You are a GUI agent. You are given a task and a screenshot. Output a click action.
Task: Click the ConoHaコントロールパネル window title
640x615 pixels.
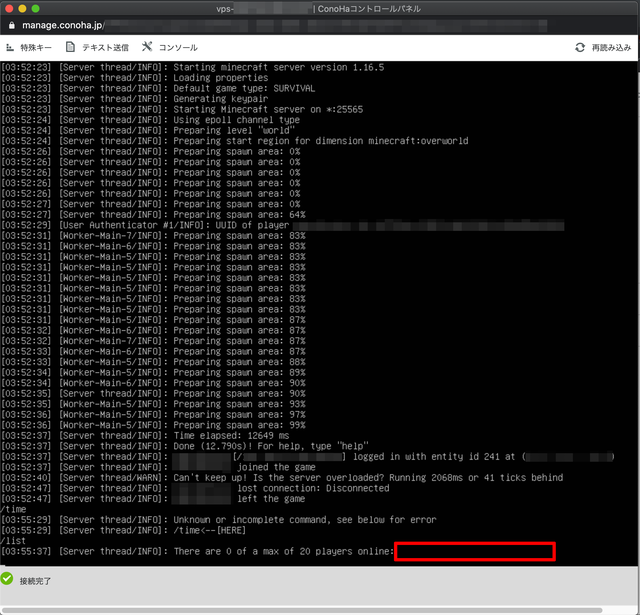coord(370,8)
